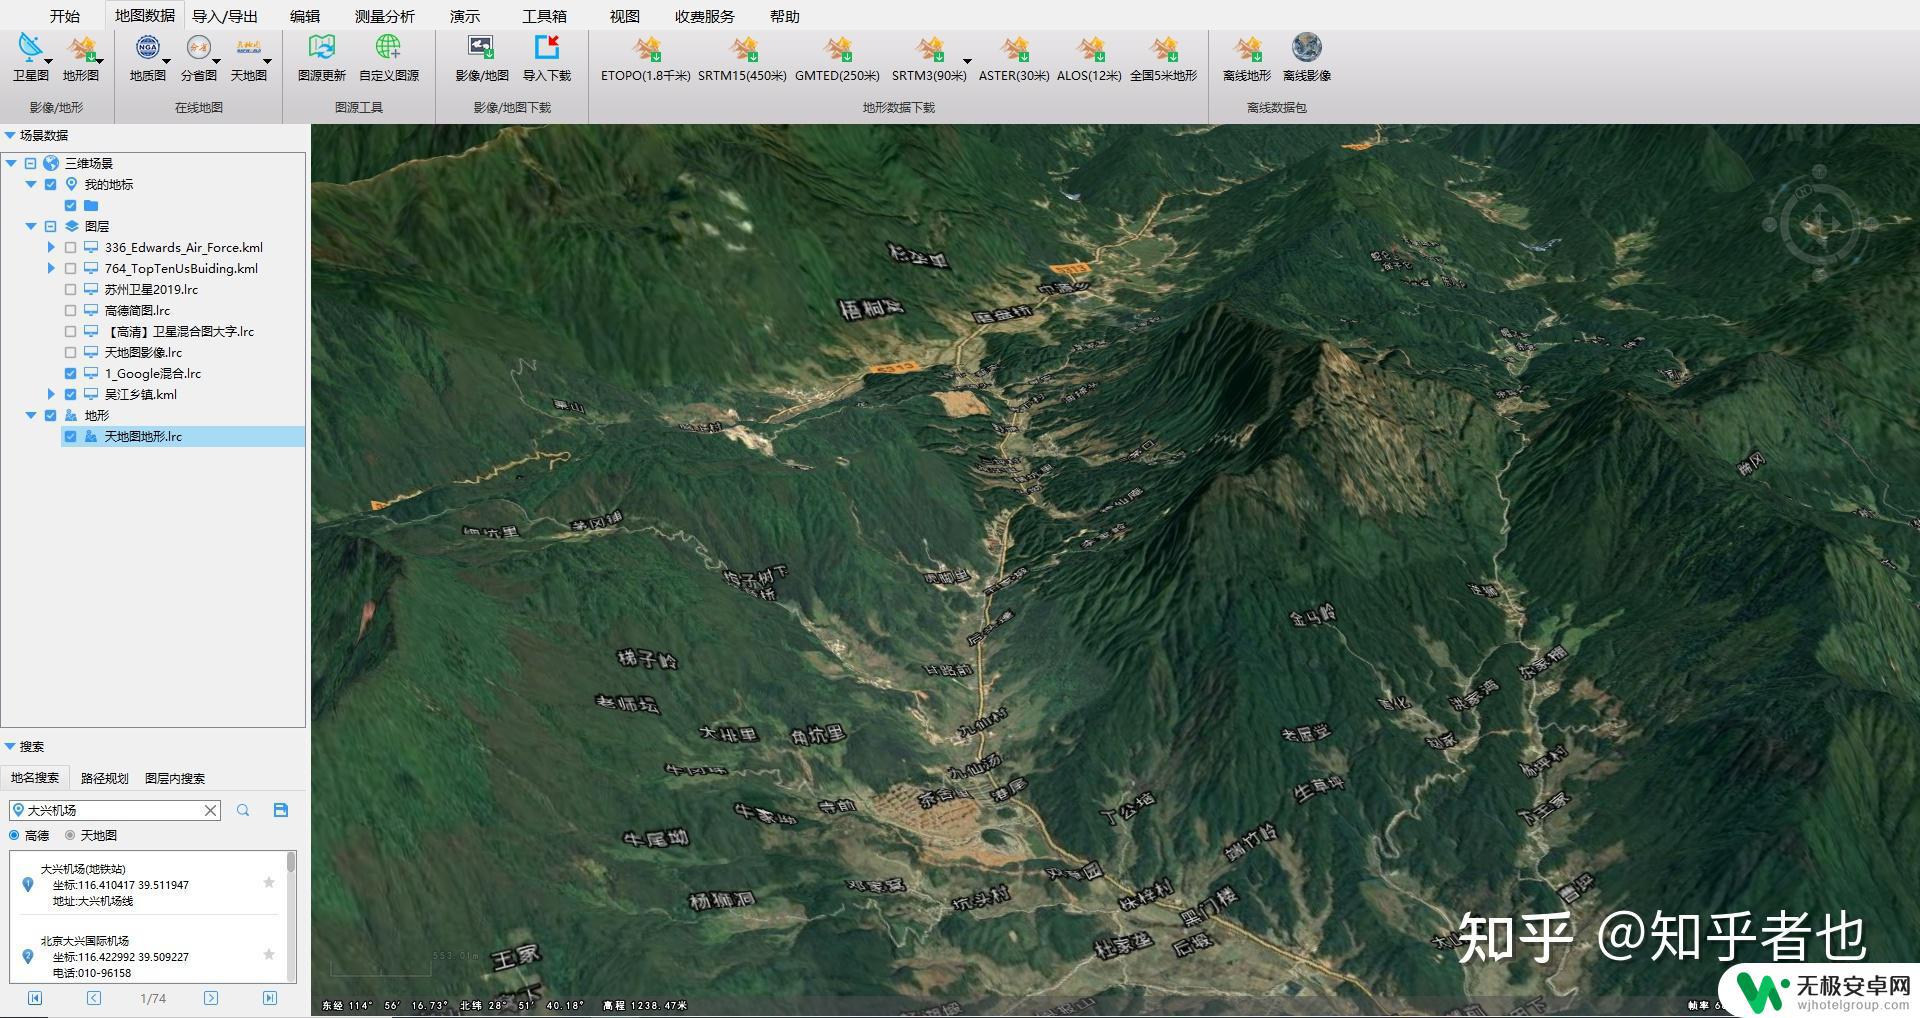Open the 地形图 terrain map tool

(x=81, y=58)
